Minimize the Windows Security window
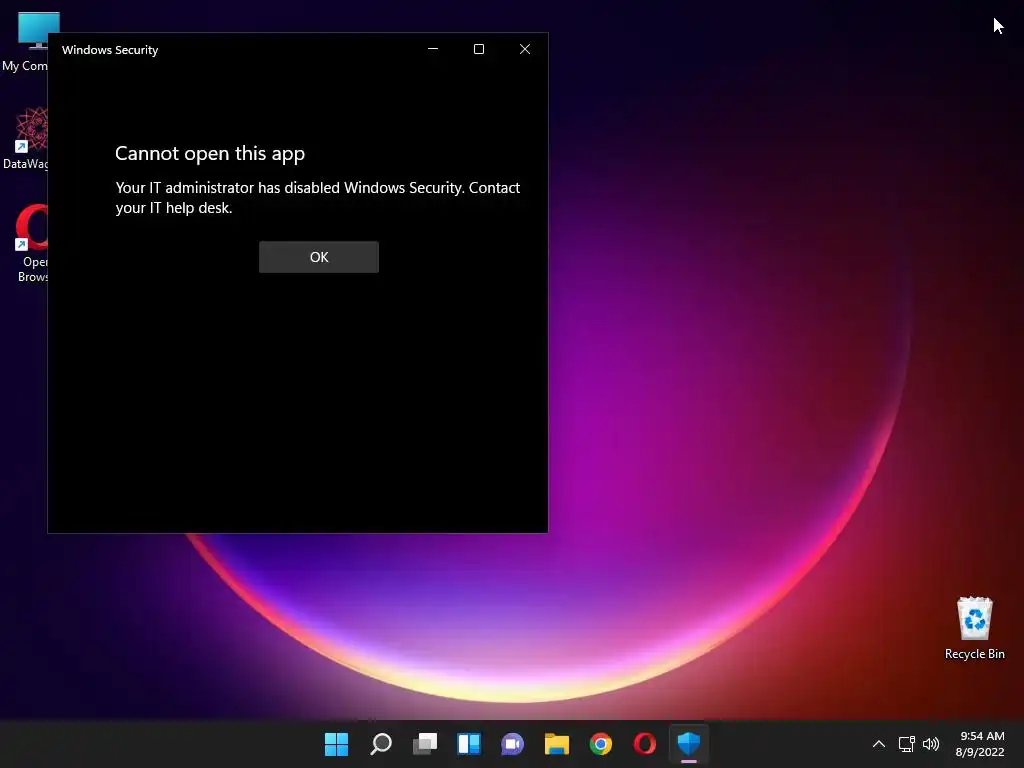Viewport: 1024px width, 768px height. tap(433, 49)
